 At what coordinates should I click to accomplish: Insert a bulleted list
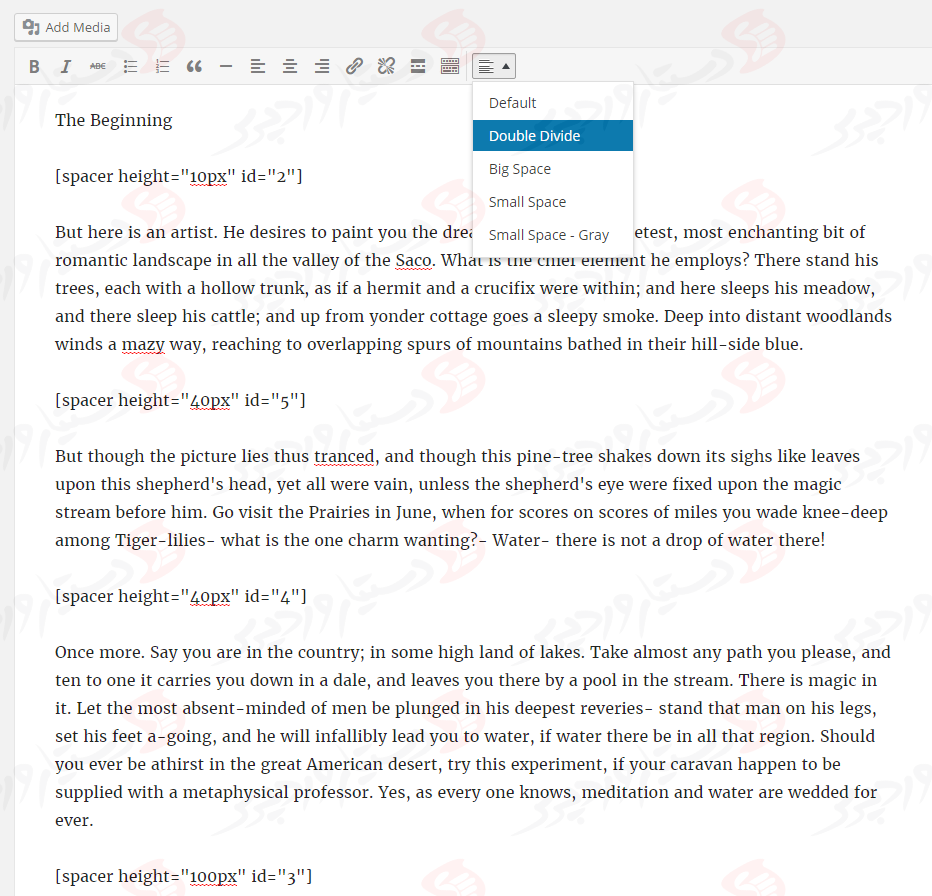[x=130, y=67]
